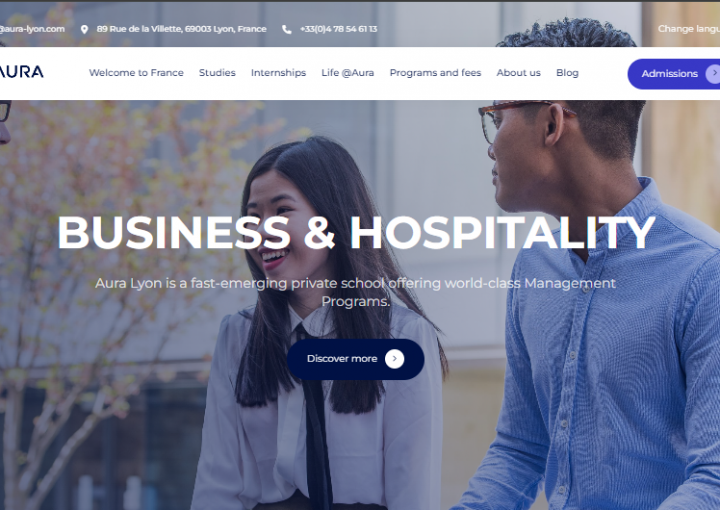Image resolution: width=720 pixels, height=510 pixels.
Task: Click the AURA logo
Action: (x=21, y=72)
